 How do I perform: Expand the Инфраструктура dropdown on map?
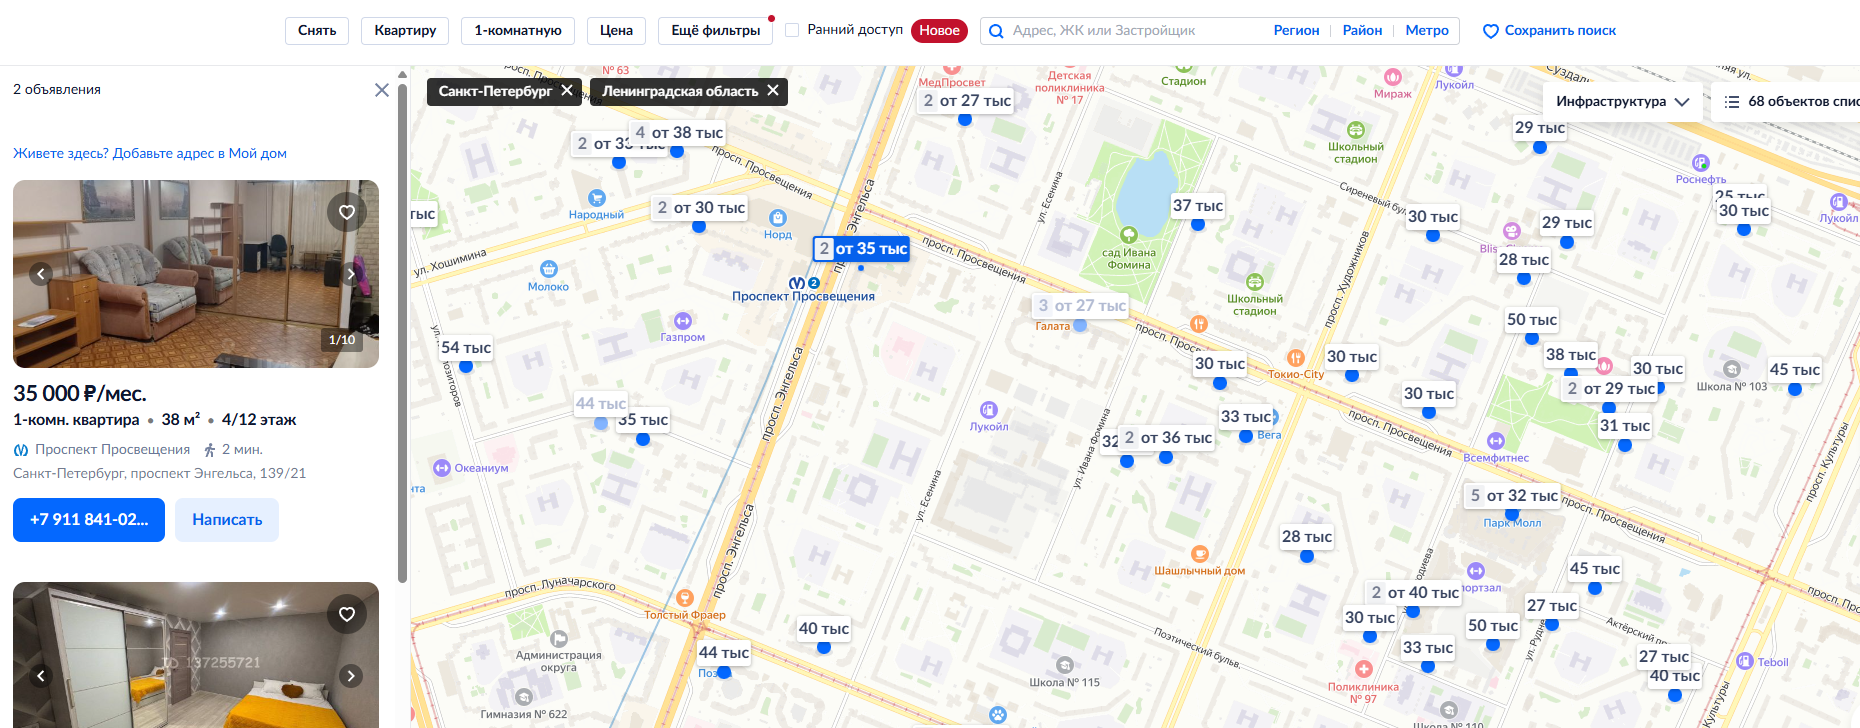[x=1622, y=102]
